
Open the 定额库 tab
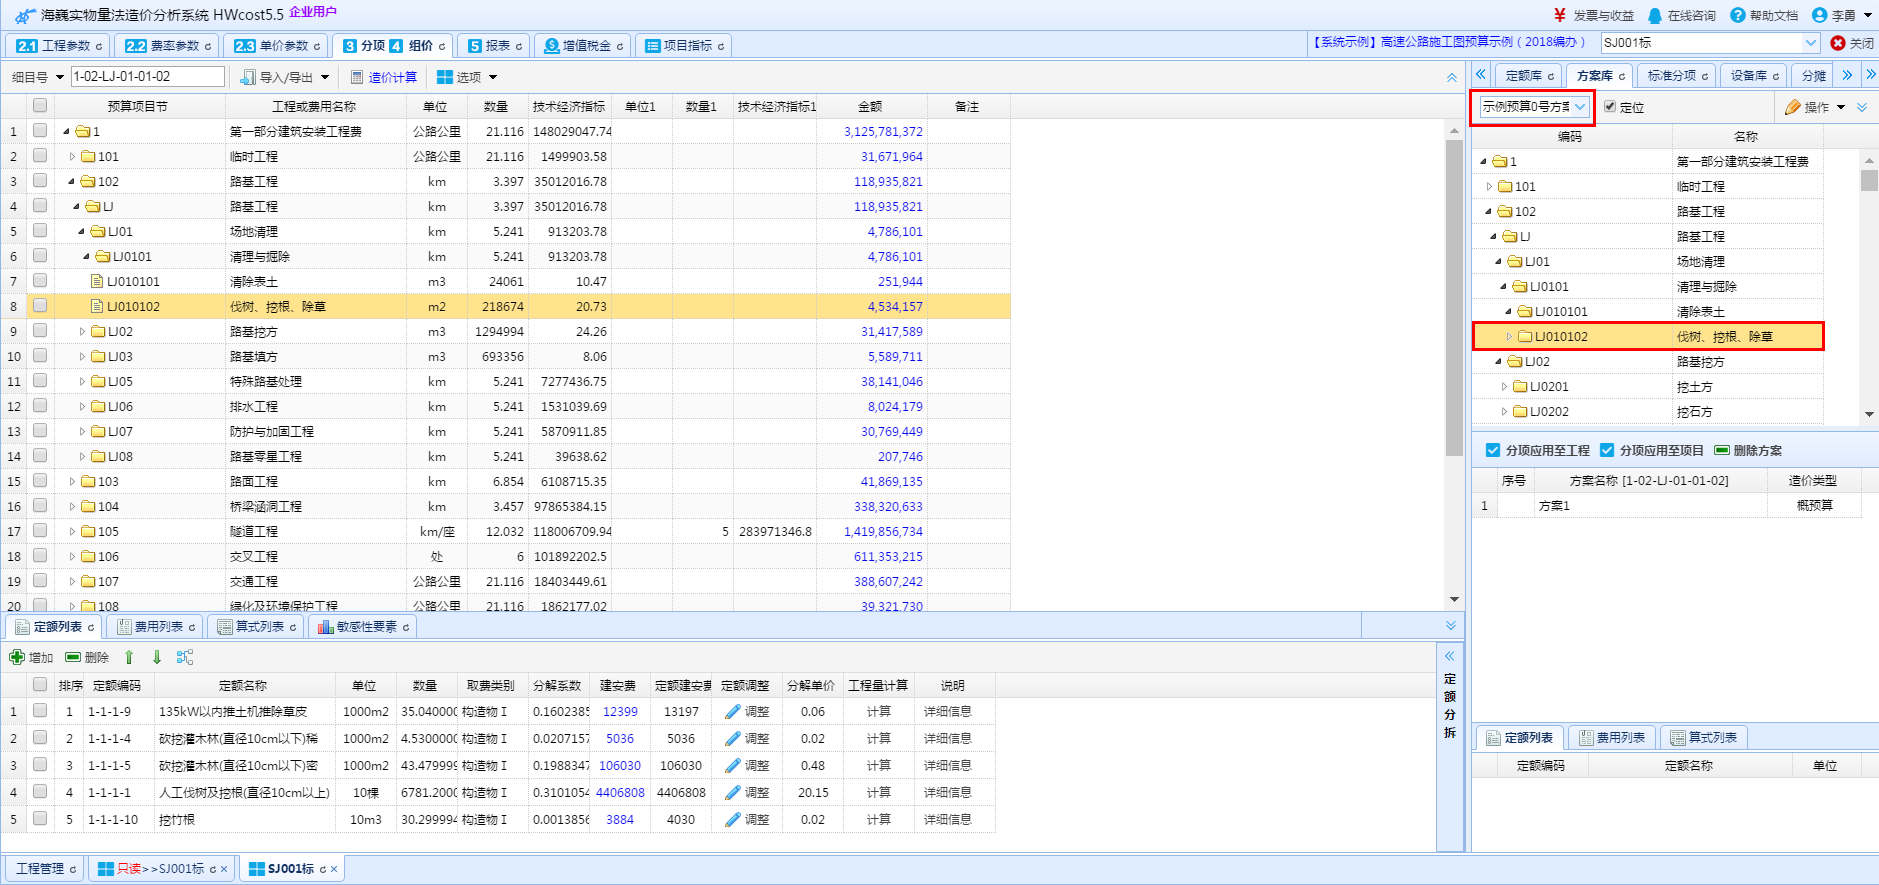coord(1523,76)
